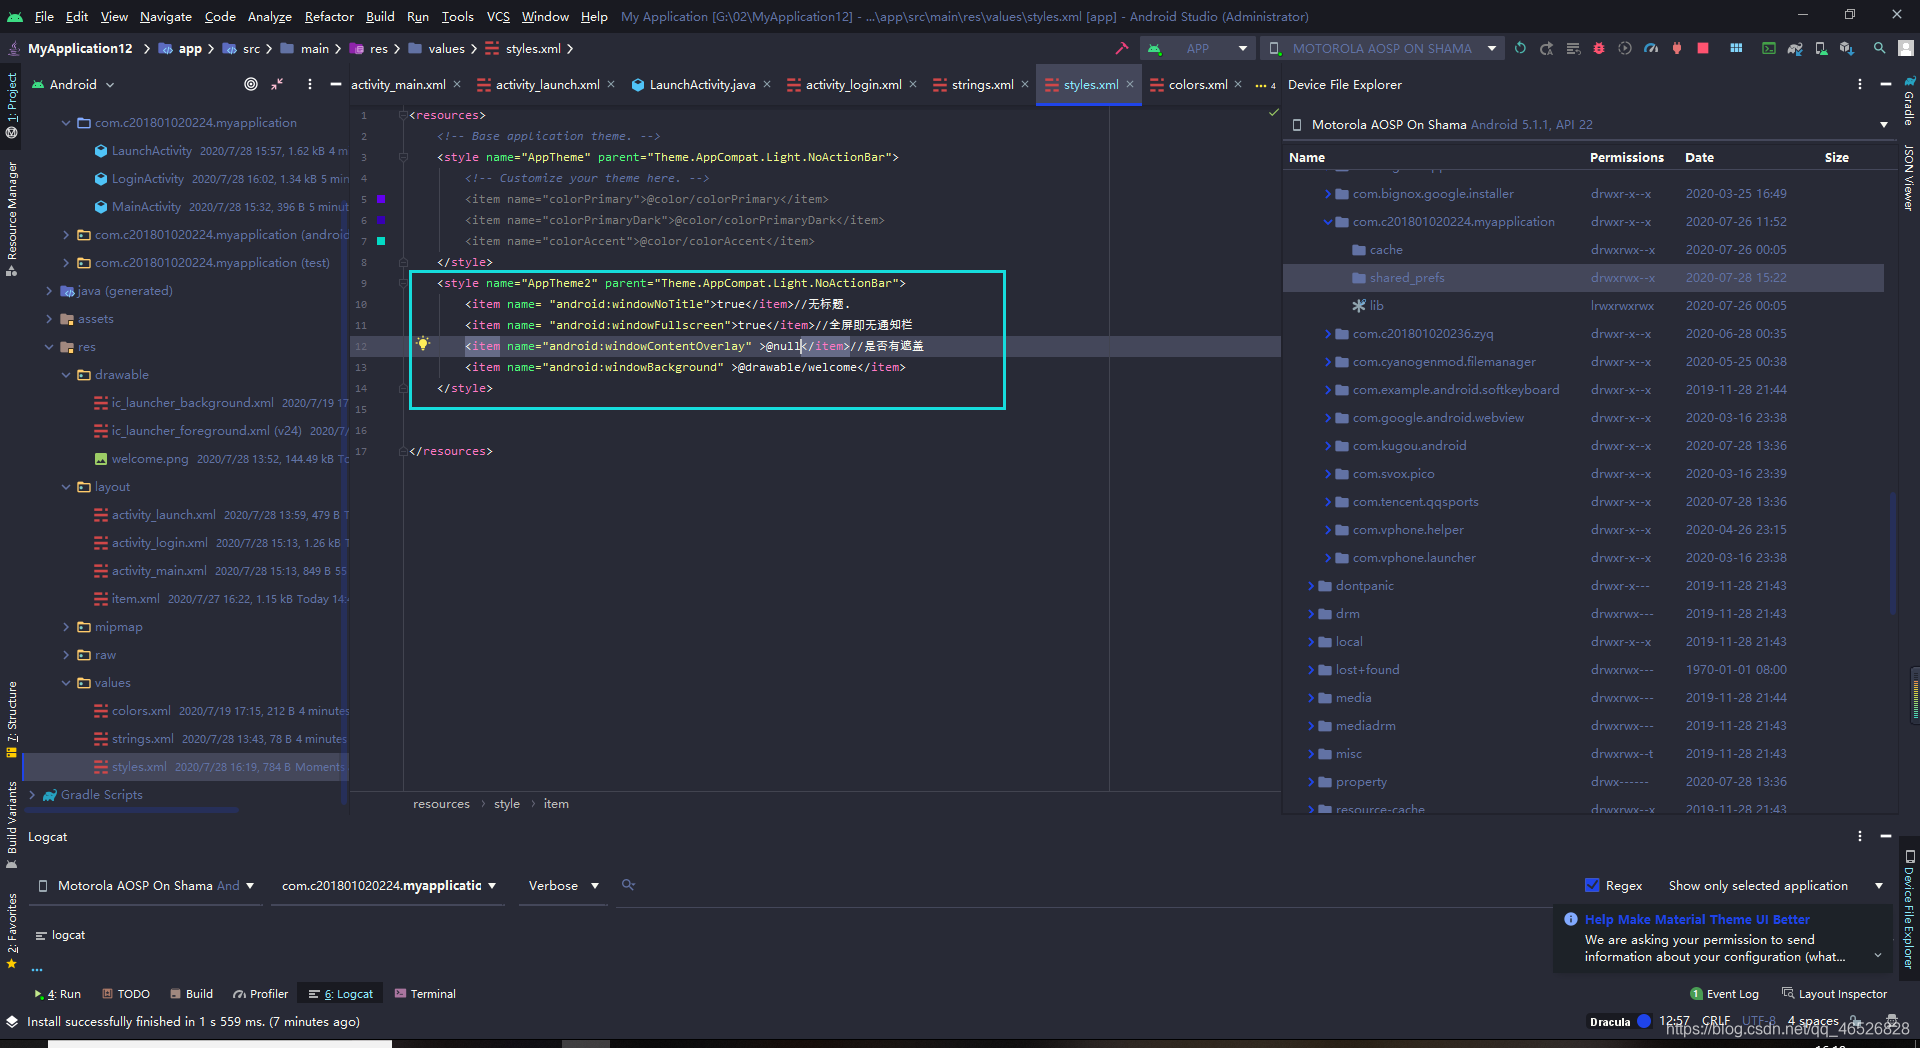Click the Apply Changes and Restart Activity icon
Screen dimensions: 1920x1048
click(1546, 48)
